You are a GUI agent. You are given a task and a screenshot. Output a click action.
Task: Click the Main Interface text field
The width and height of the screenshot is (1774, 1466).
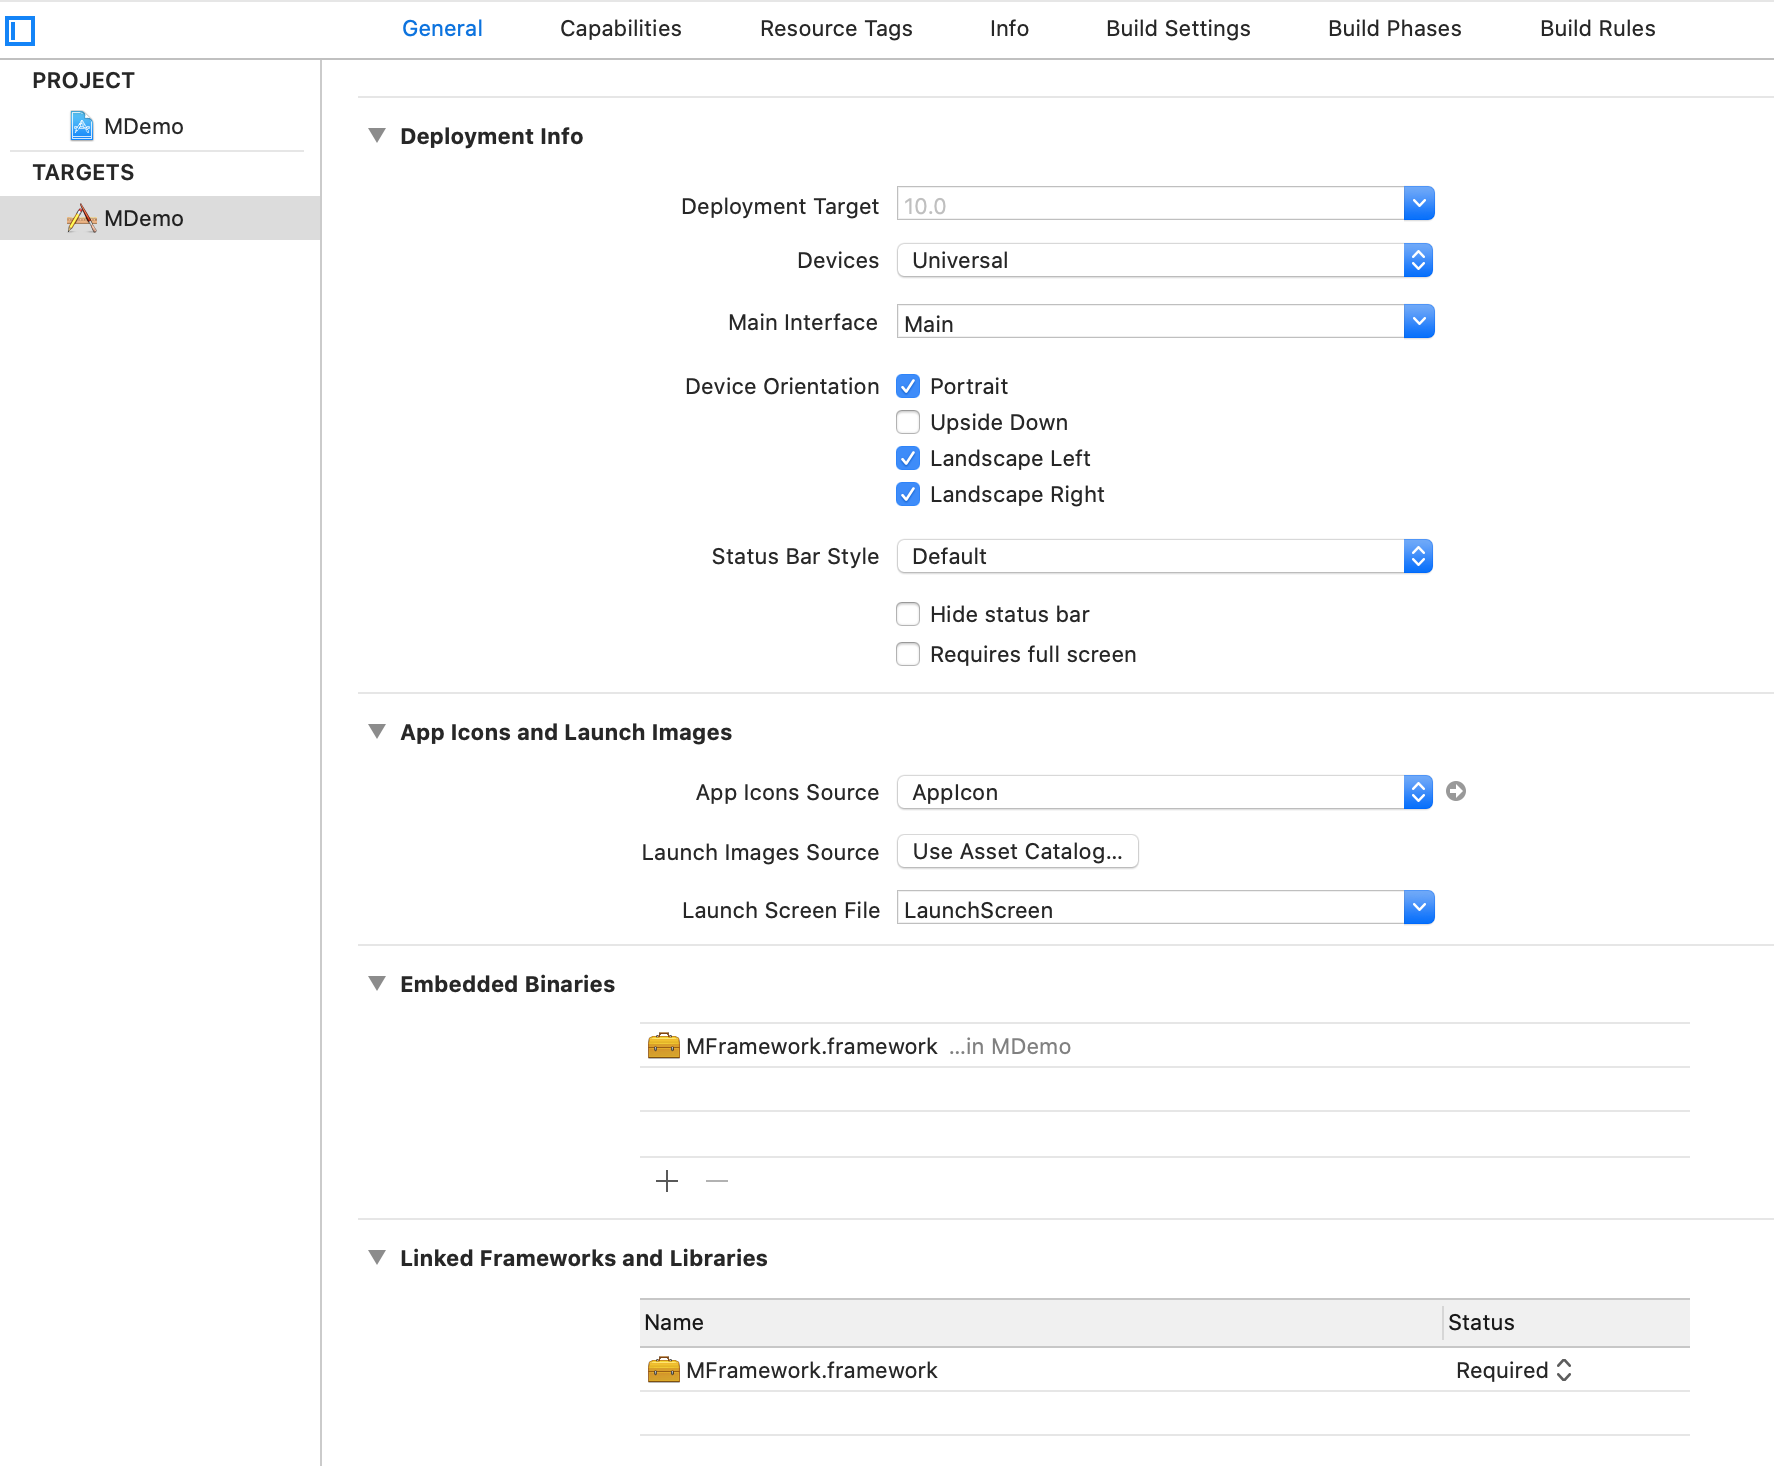click(1150, 322)
